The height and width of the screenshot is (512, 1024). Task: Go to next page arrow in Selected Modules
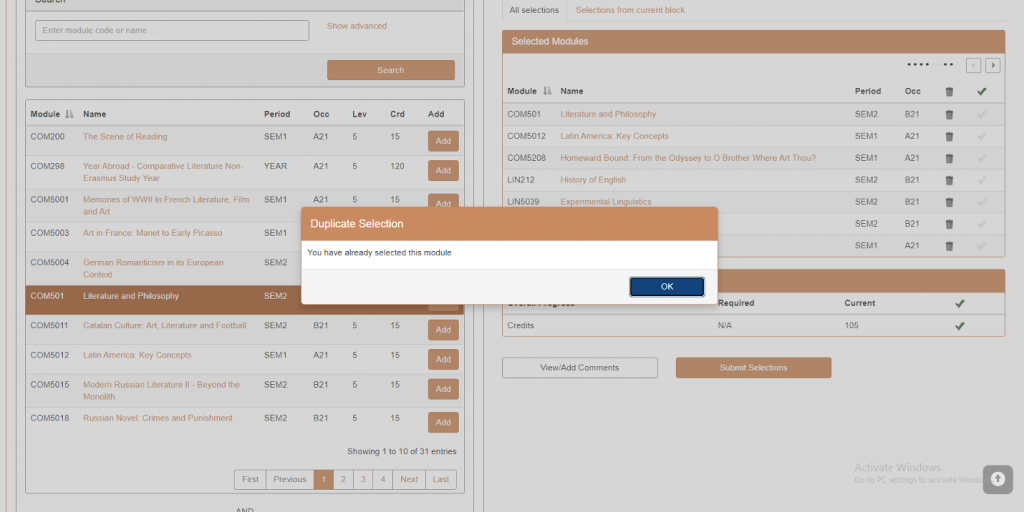point(992,66)
